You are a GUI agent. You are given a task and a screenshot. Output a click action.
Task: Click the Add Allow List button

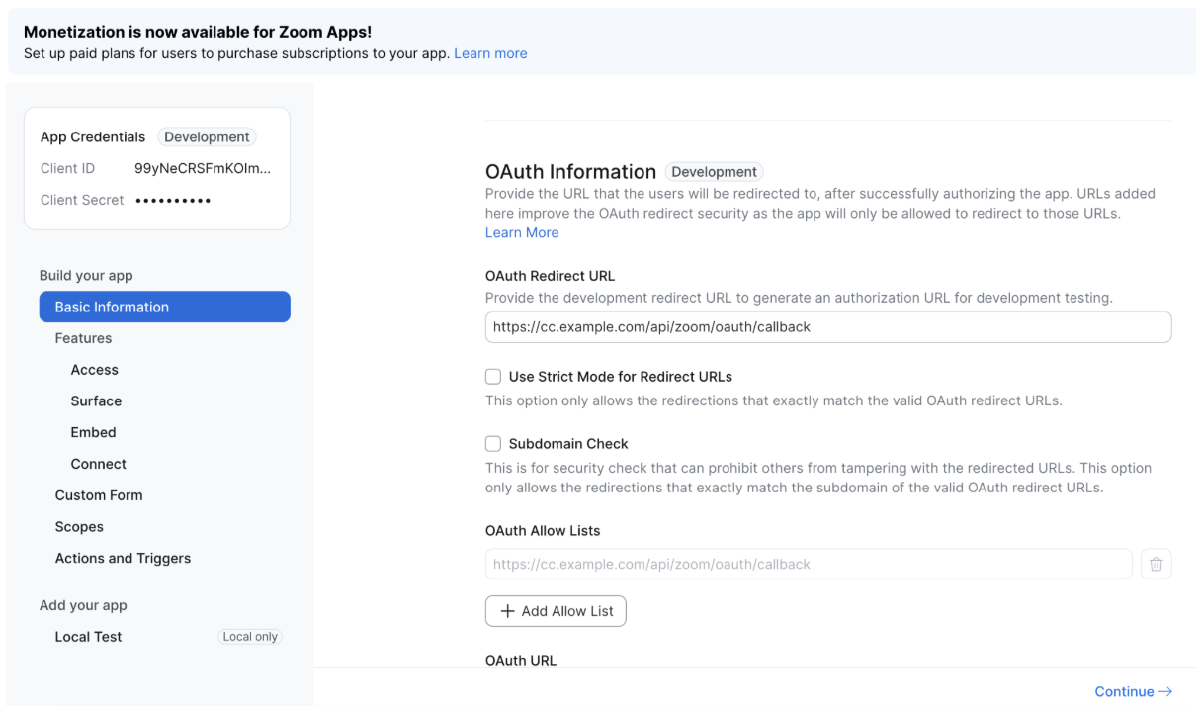[556, 611]
